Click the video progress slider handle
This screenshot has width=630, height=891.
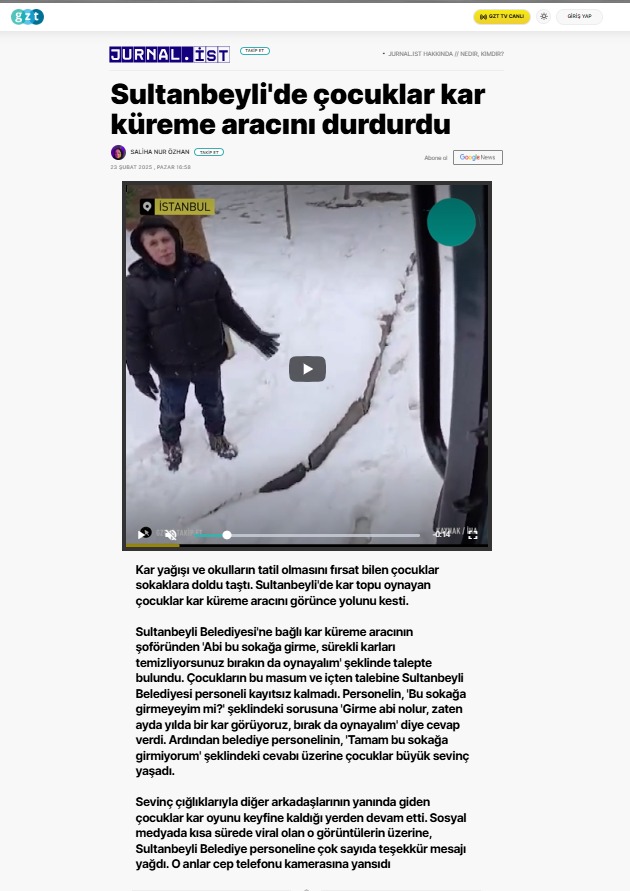[227, 535]
